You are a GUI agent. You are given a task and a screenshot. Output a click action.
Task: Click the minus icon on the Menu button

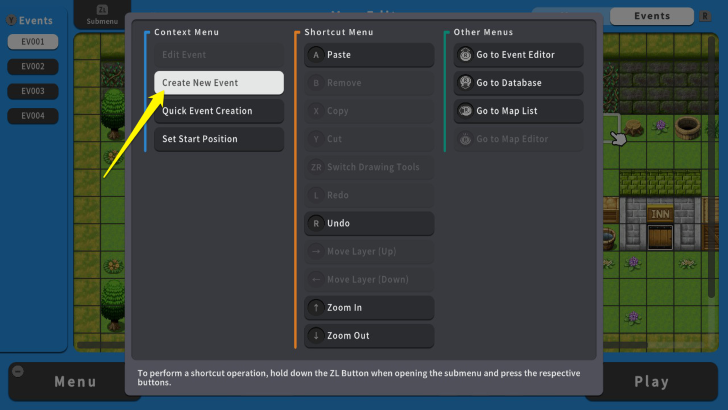coord(18,371)
